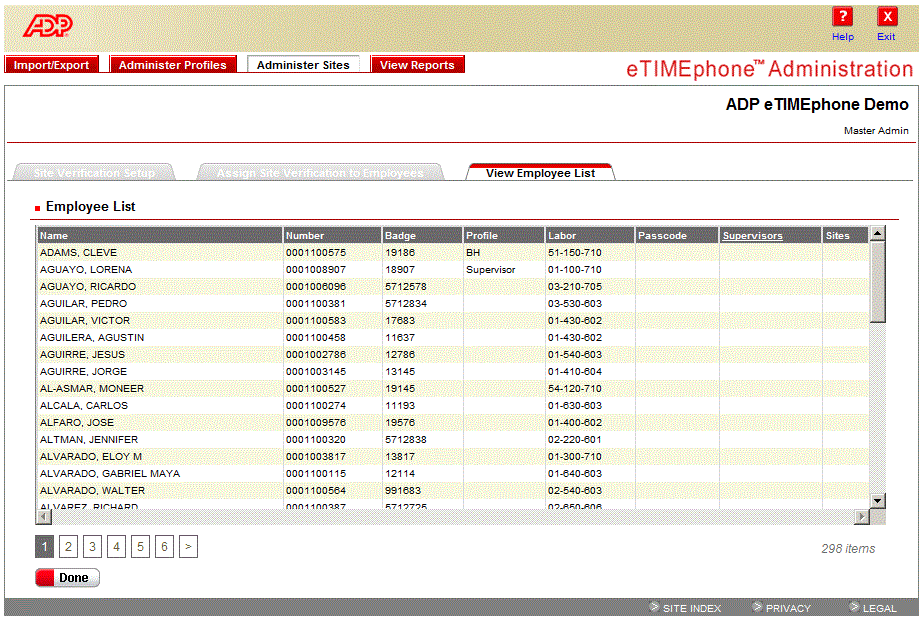
Task: Click the Help link text
Action: click(x=843, y=37)
